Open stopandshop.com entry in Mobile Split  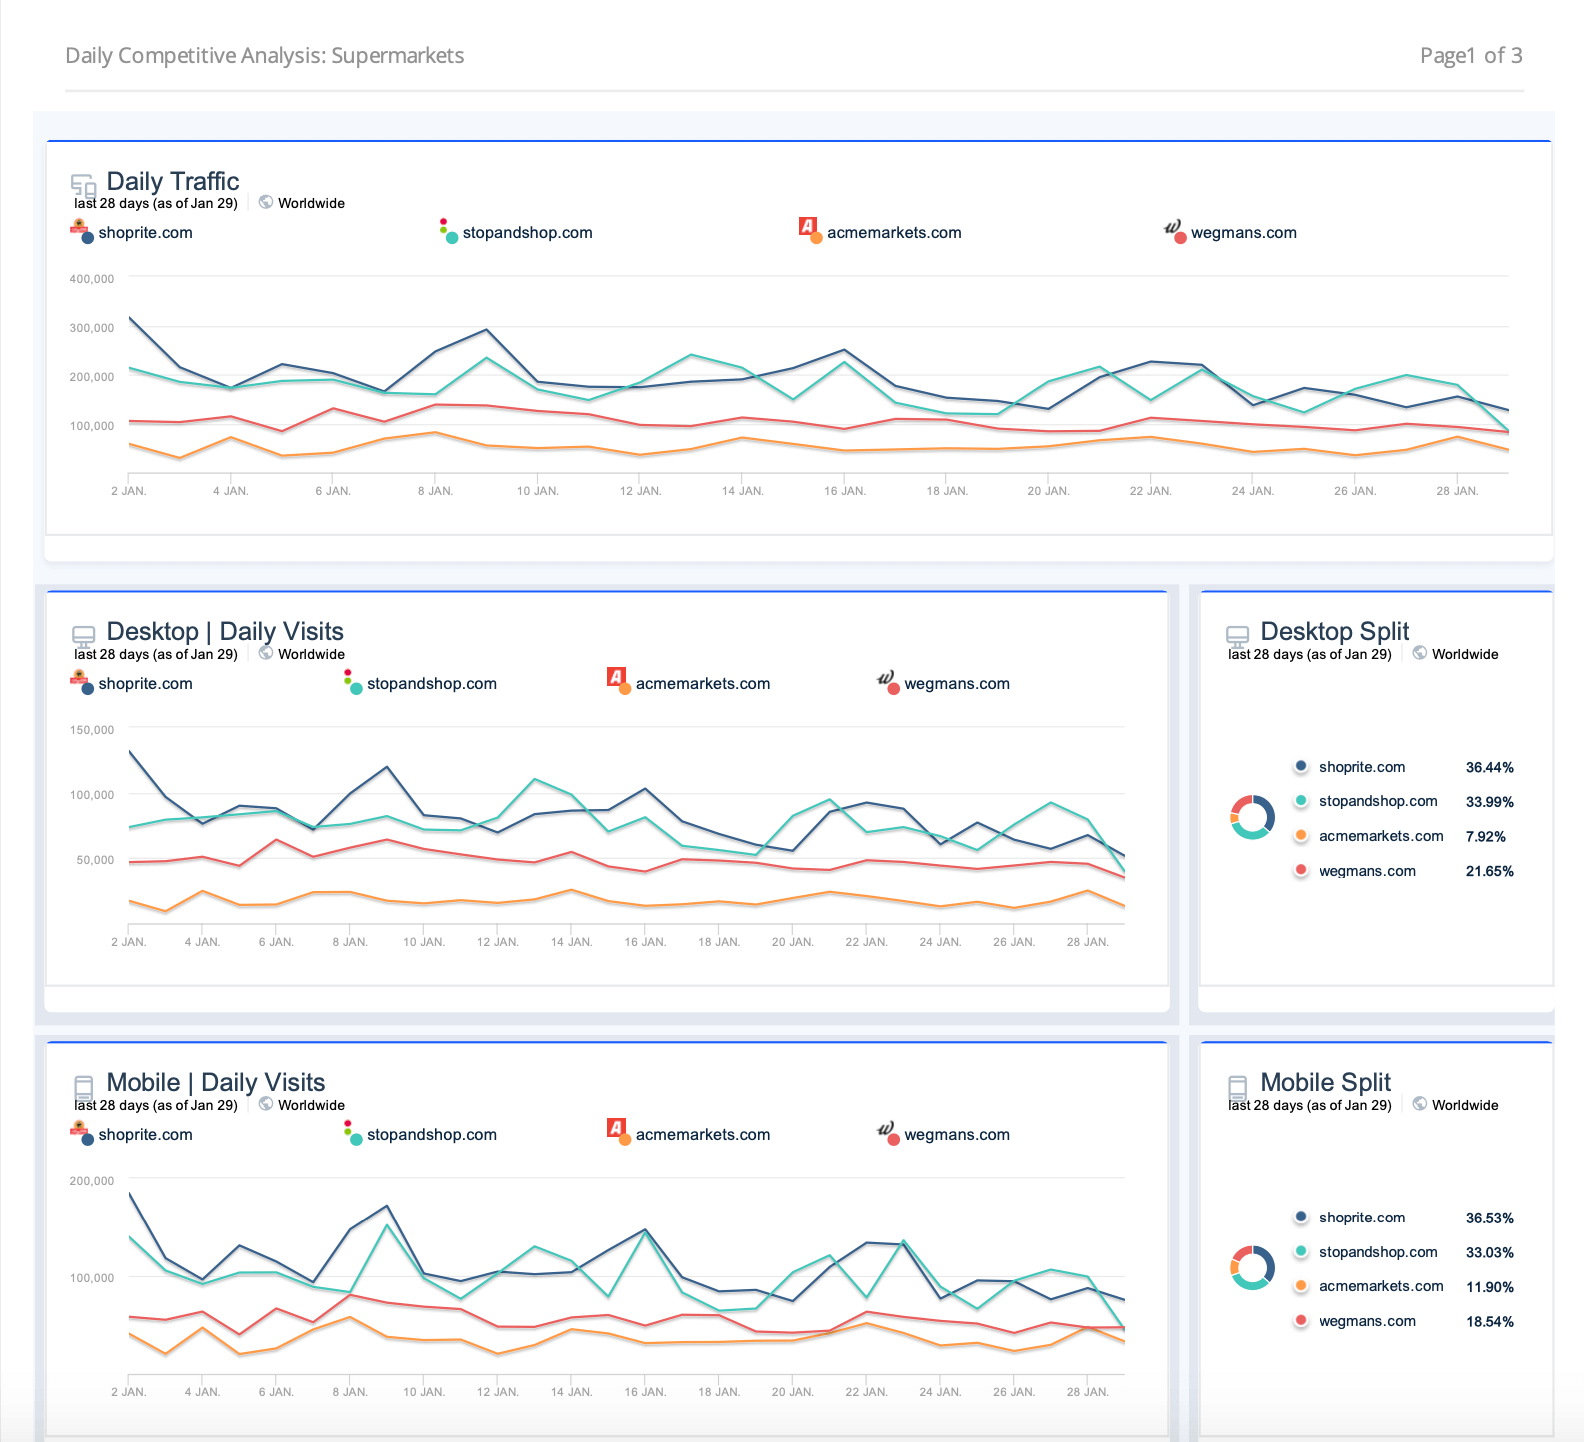(x=1378, y=1252)
